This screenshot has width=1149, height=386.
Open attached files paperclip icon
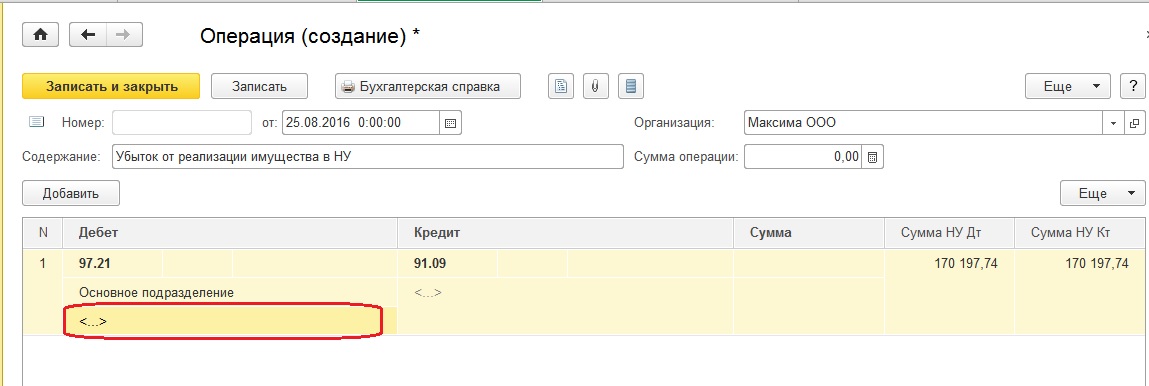click(595, 86)
